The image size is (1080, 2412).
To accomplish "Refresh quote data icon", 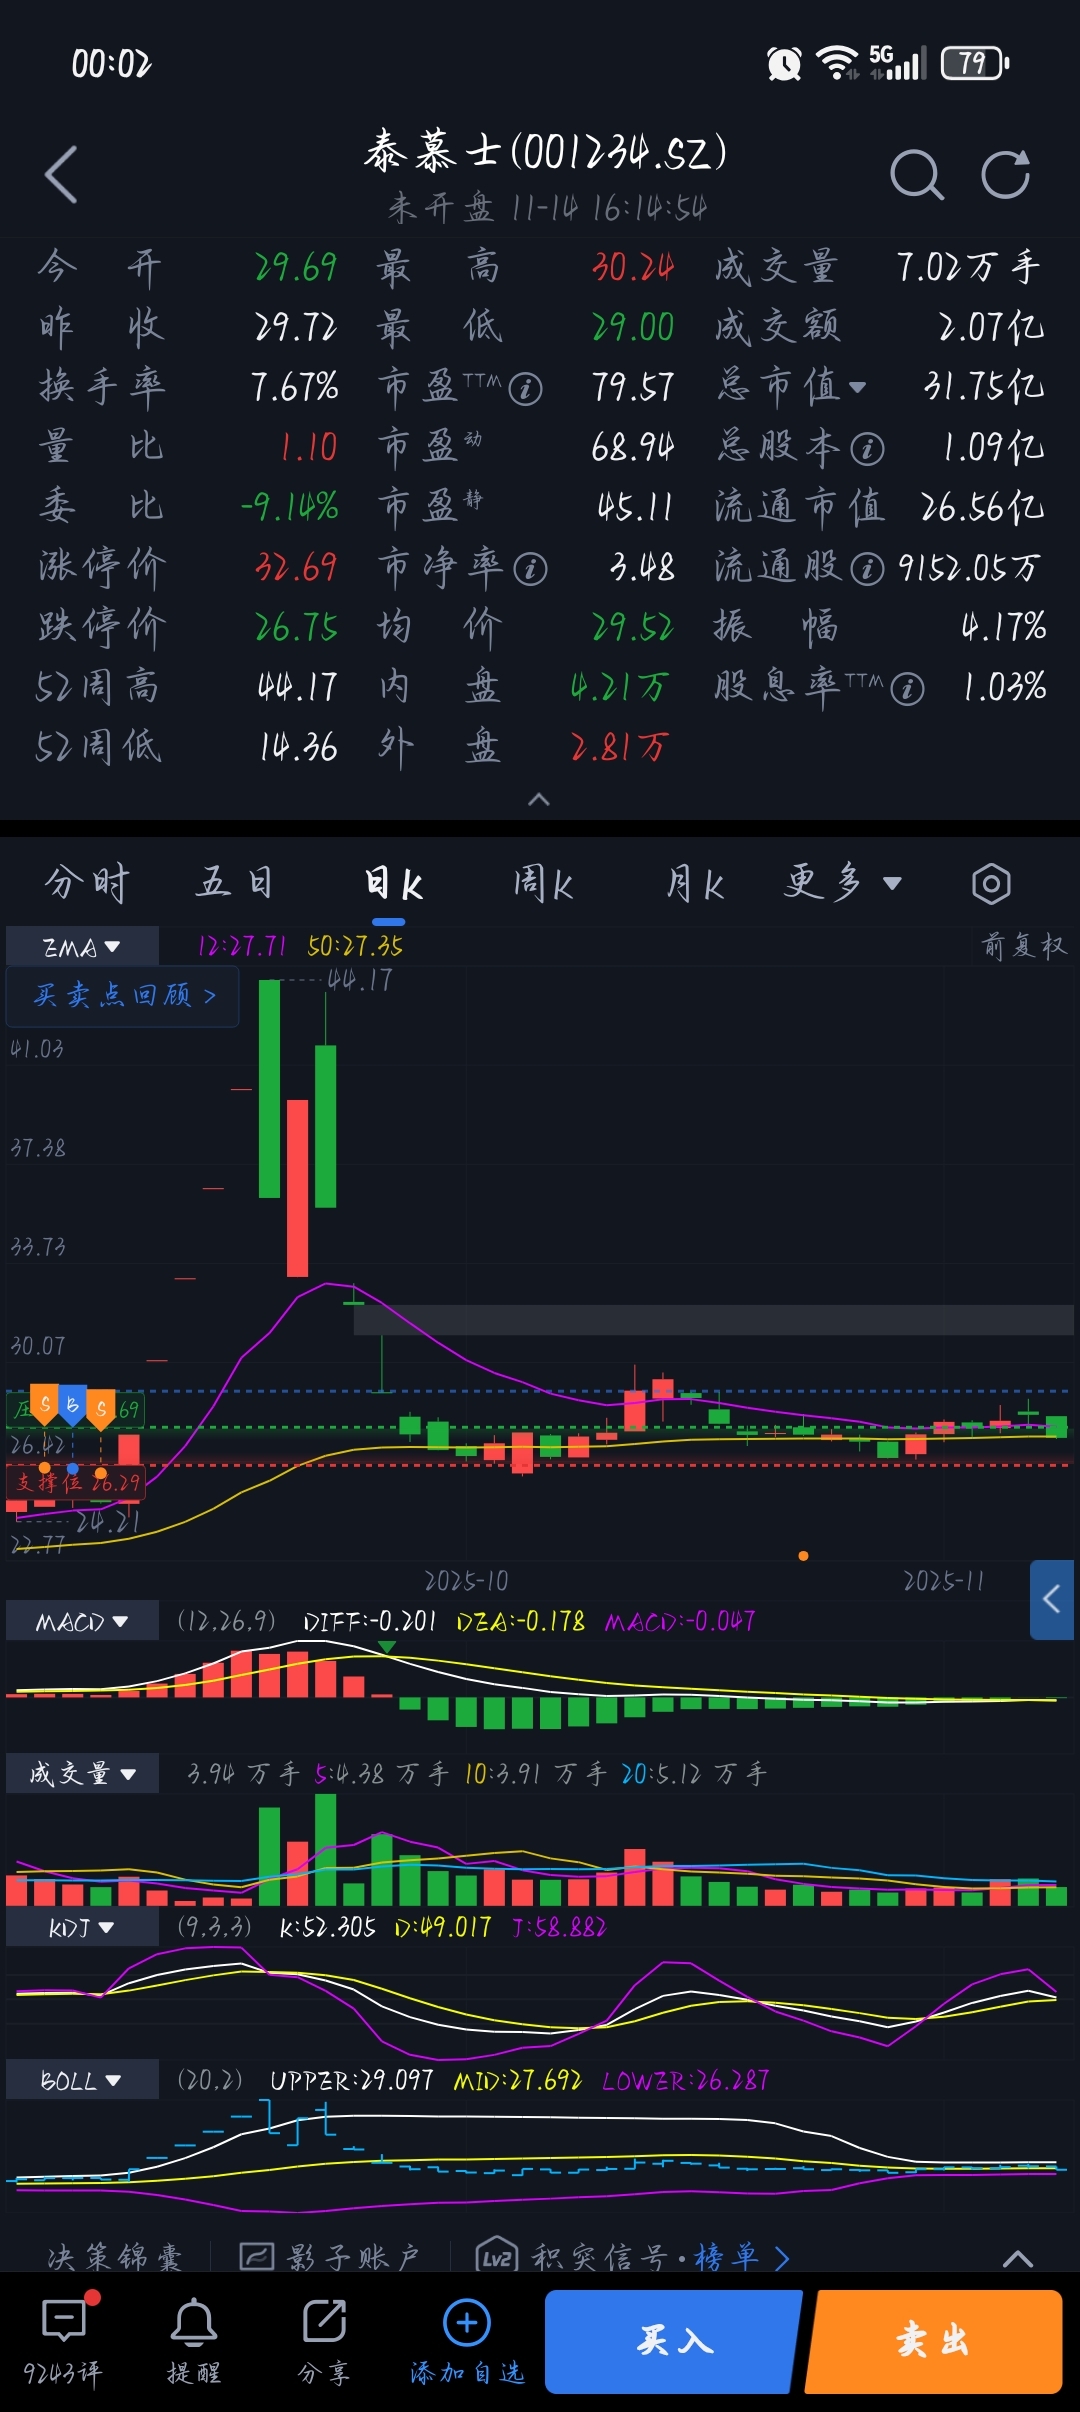I will pyautogui.click(x=1005, y=175).
